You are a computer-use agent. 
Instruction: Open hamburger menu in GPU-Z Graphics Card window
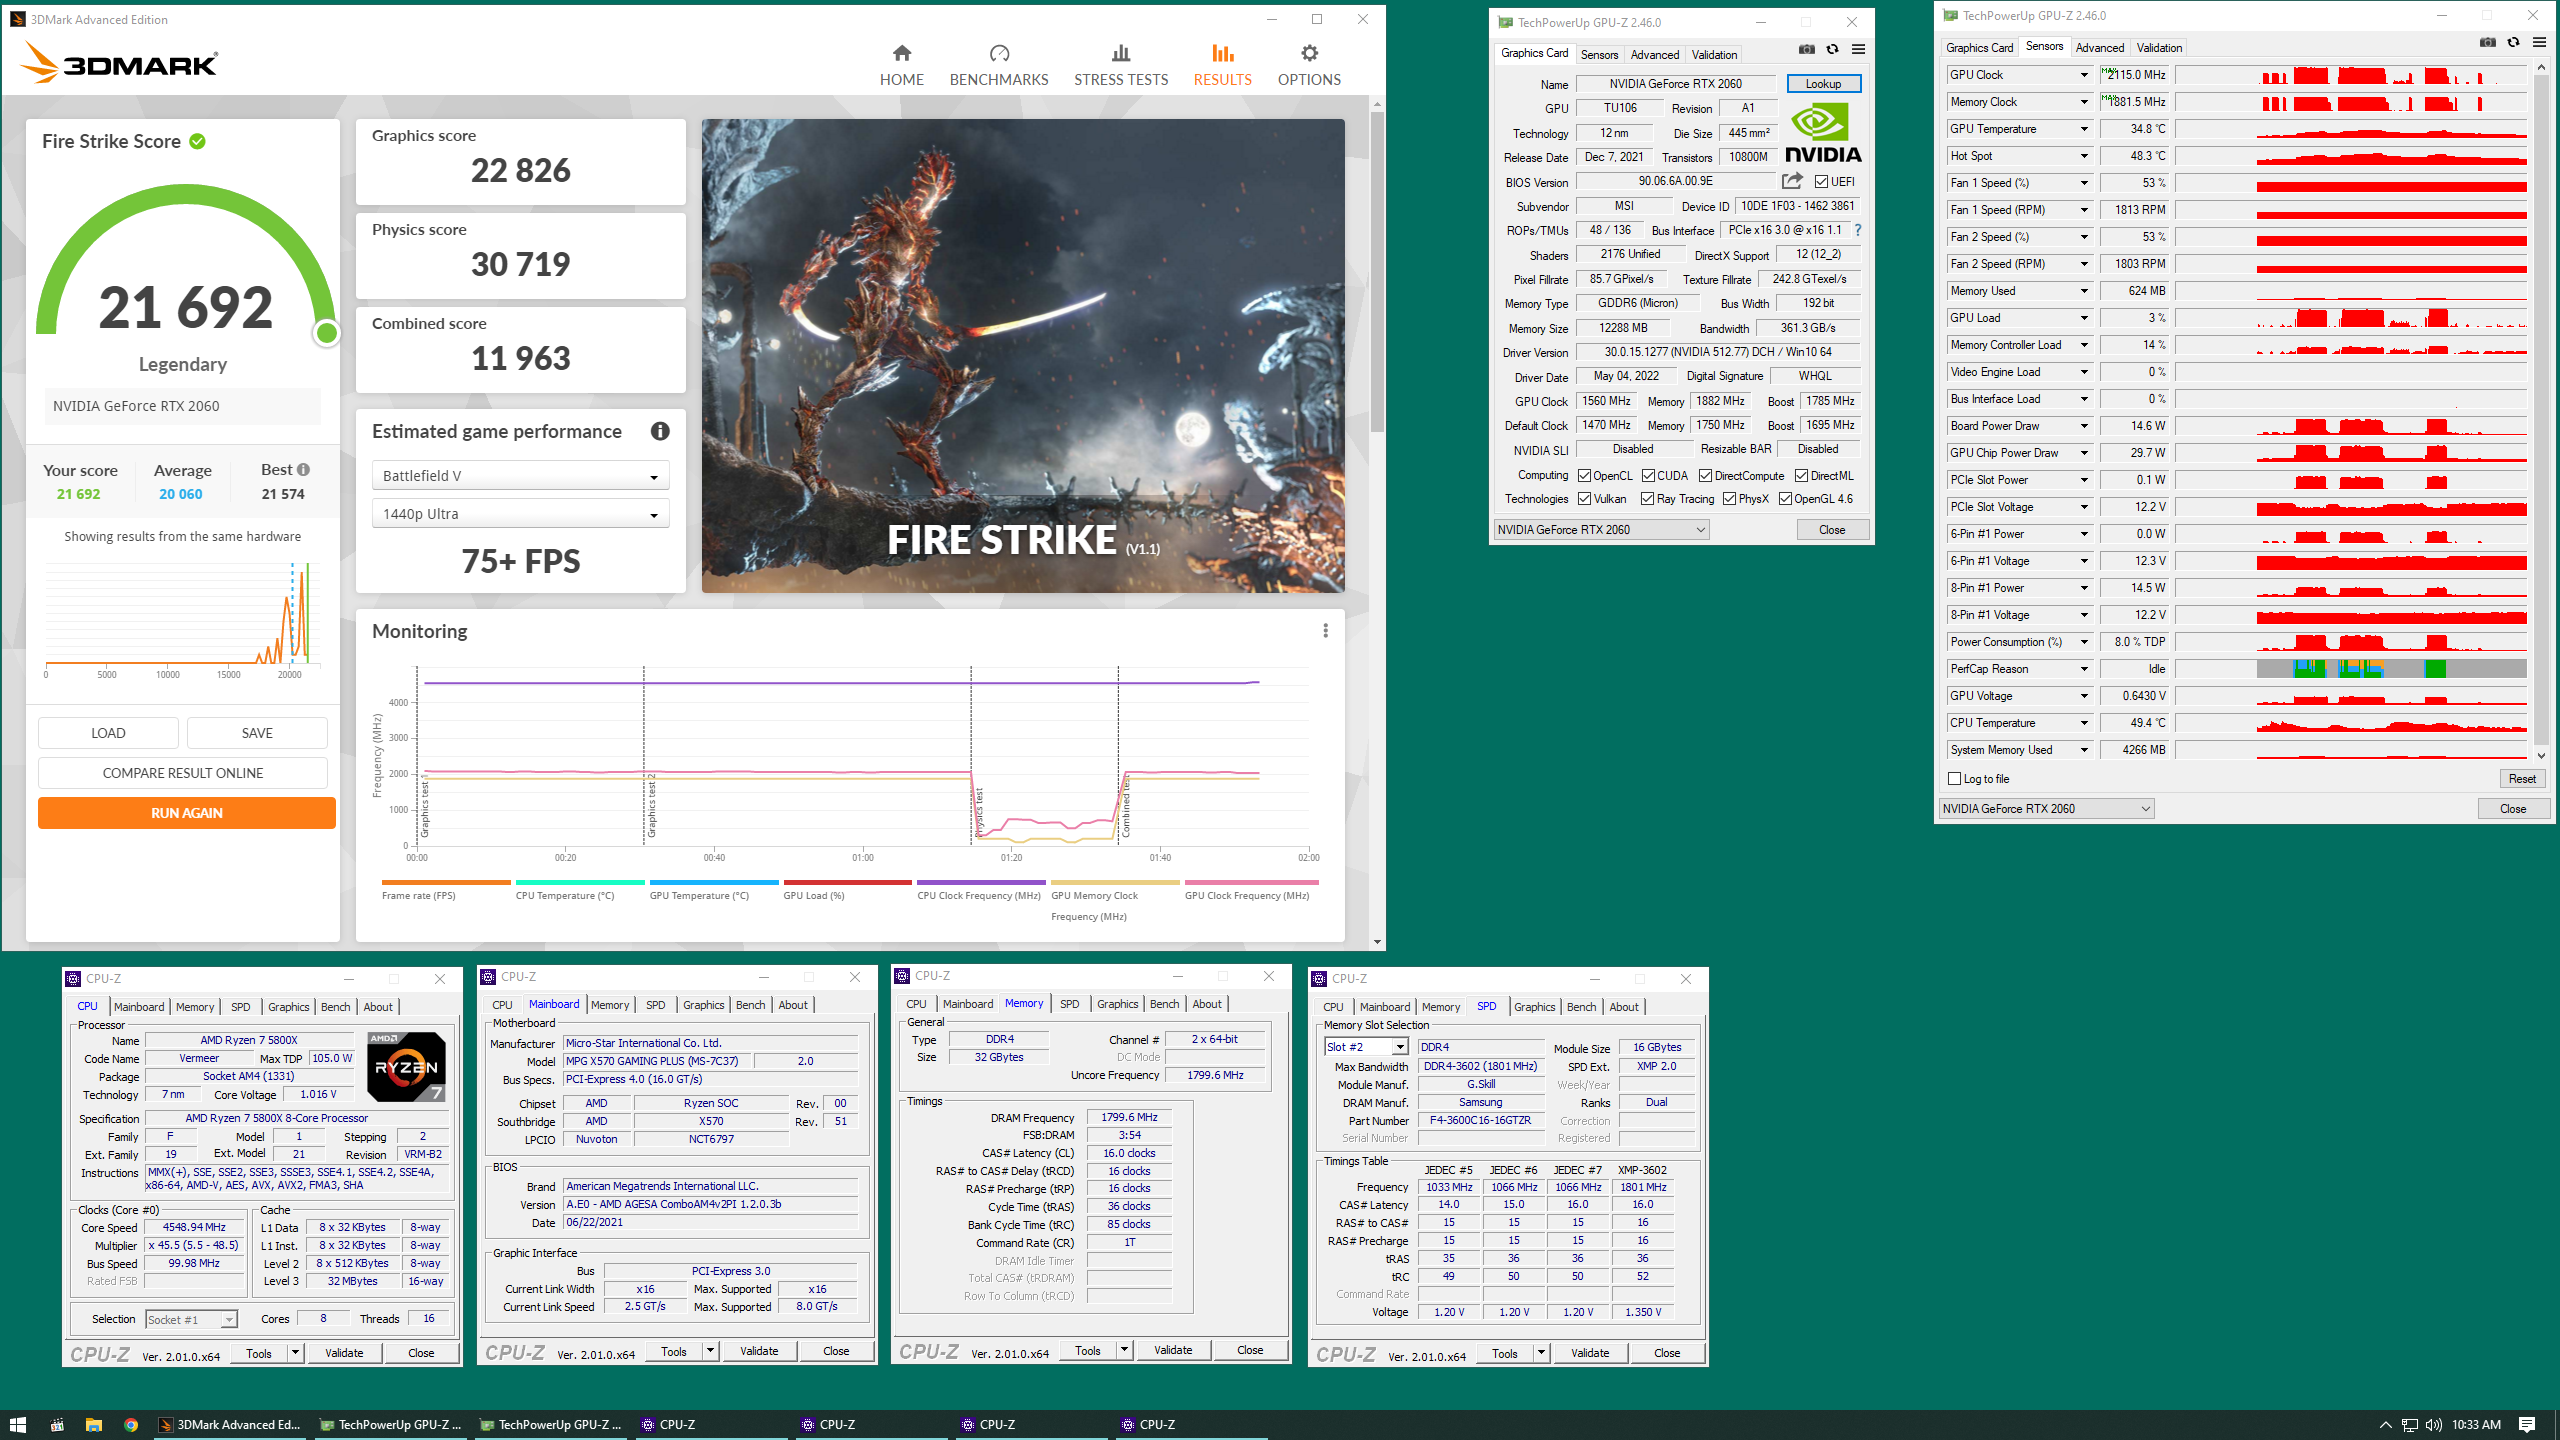[x=1858, y=50]
